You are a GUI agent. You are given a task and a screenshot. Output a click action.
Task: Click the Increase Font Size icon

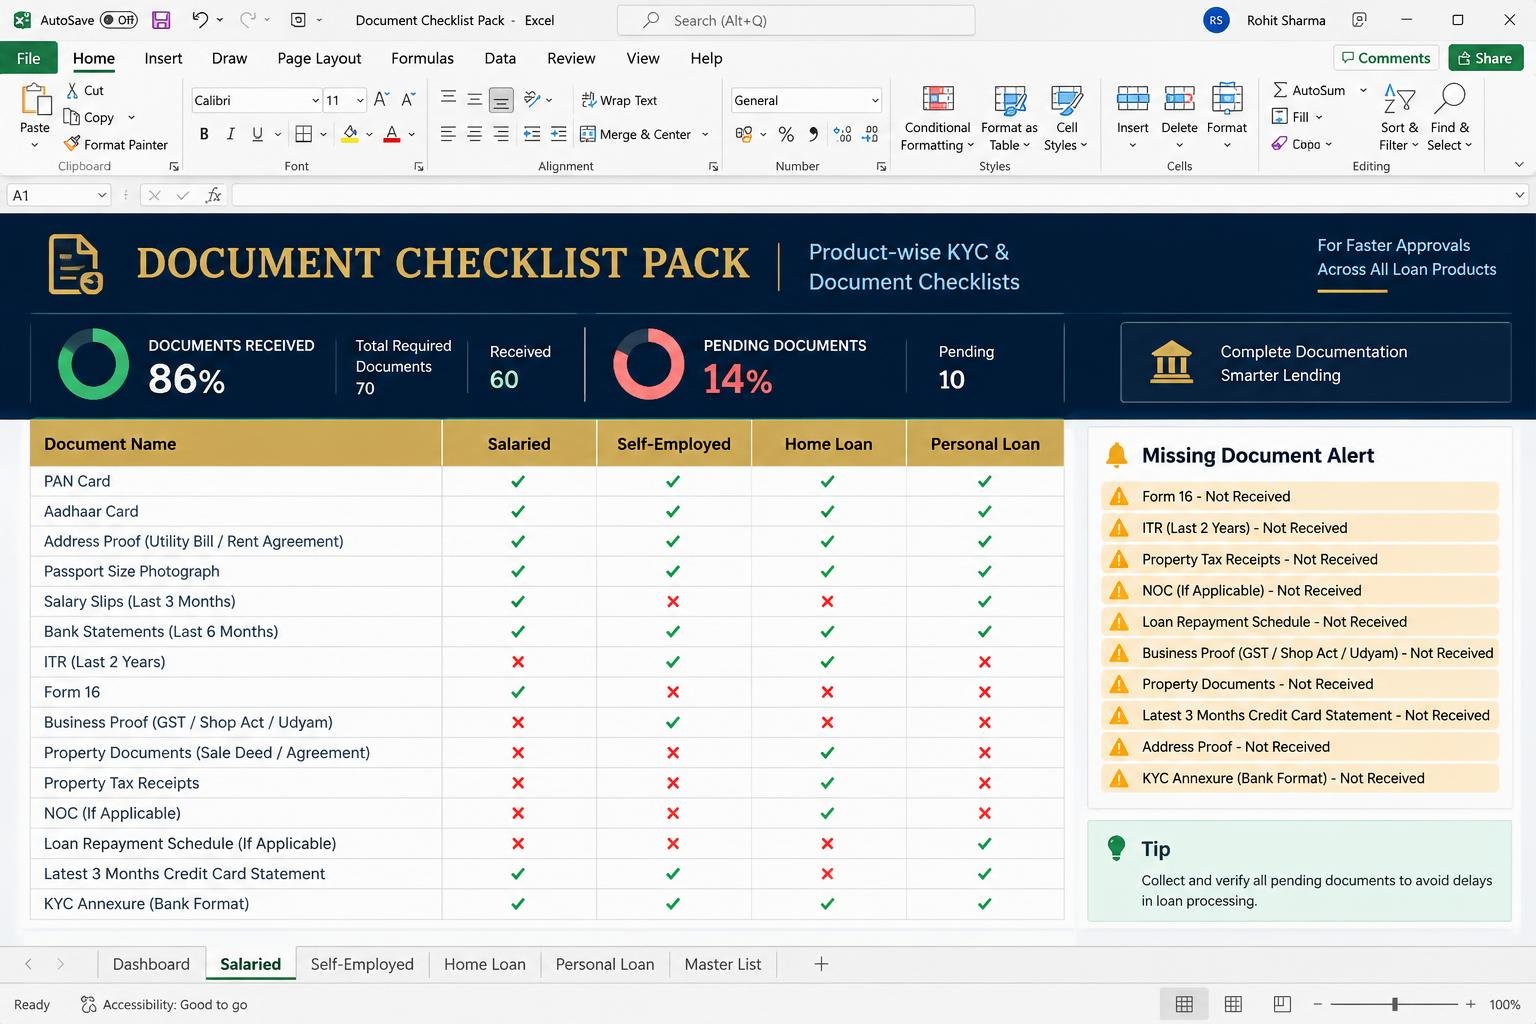click(381, 100)
